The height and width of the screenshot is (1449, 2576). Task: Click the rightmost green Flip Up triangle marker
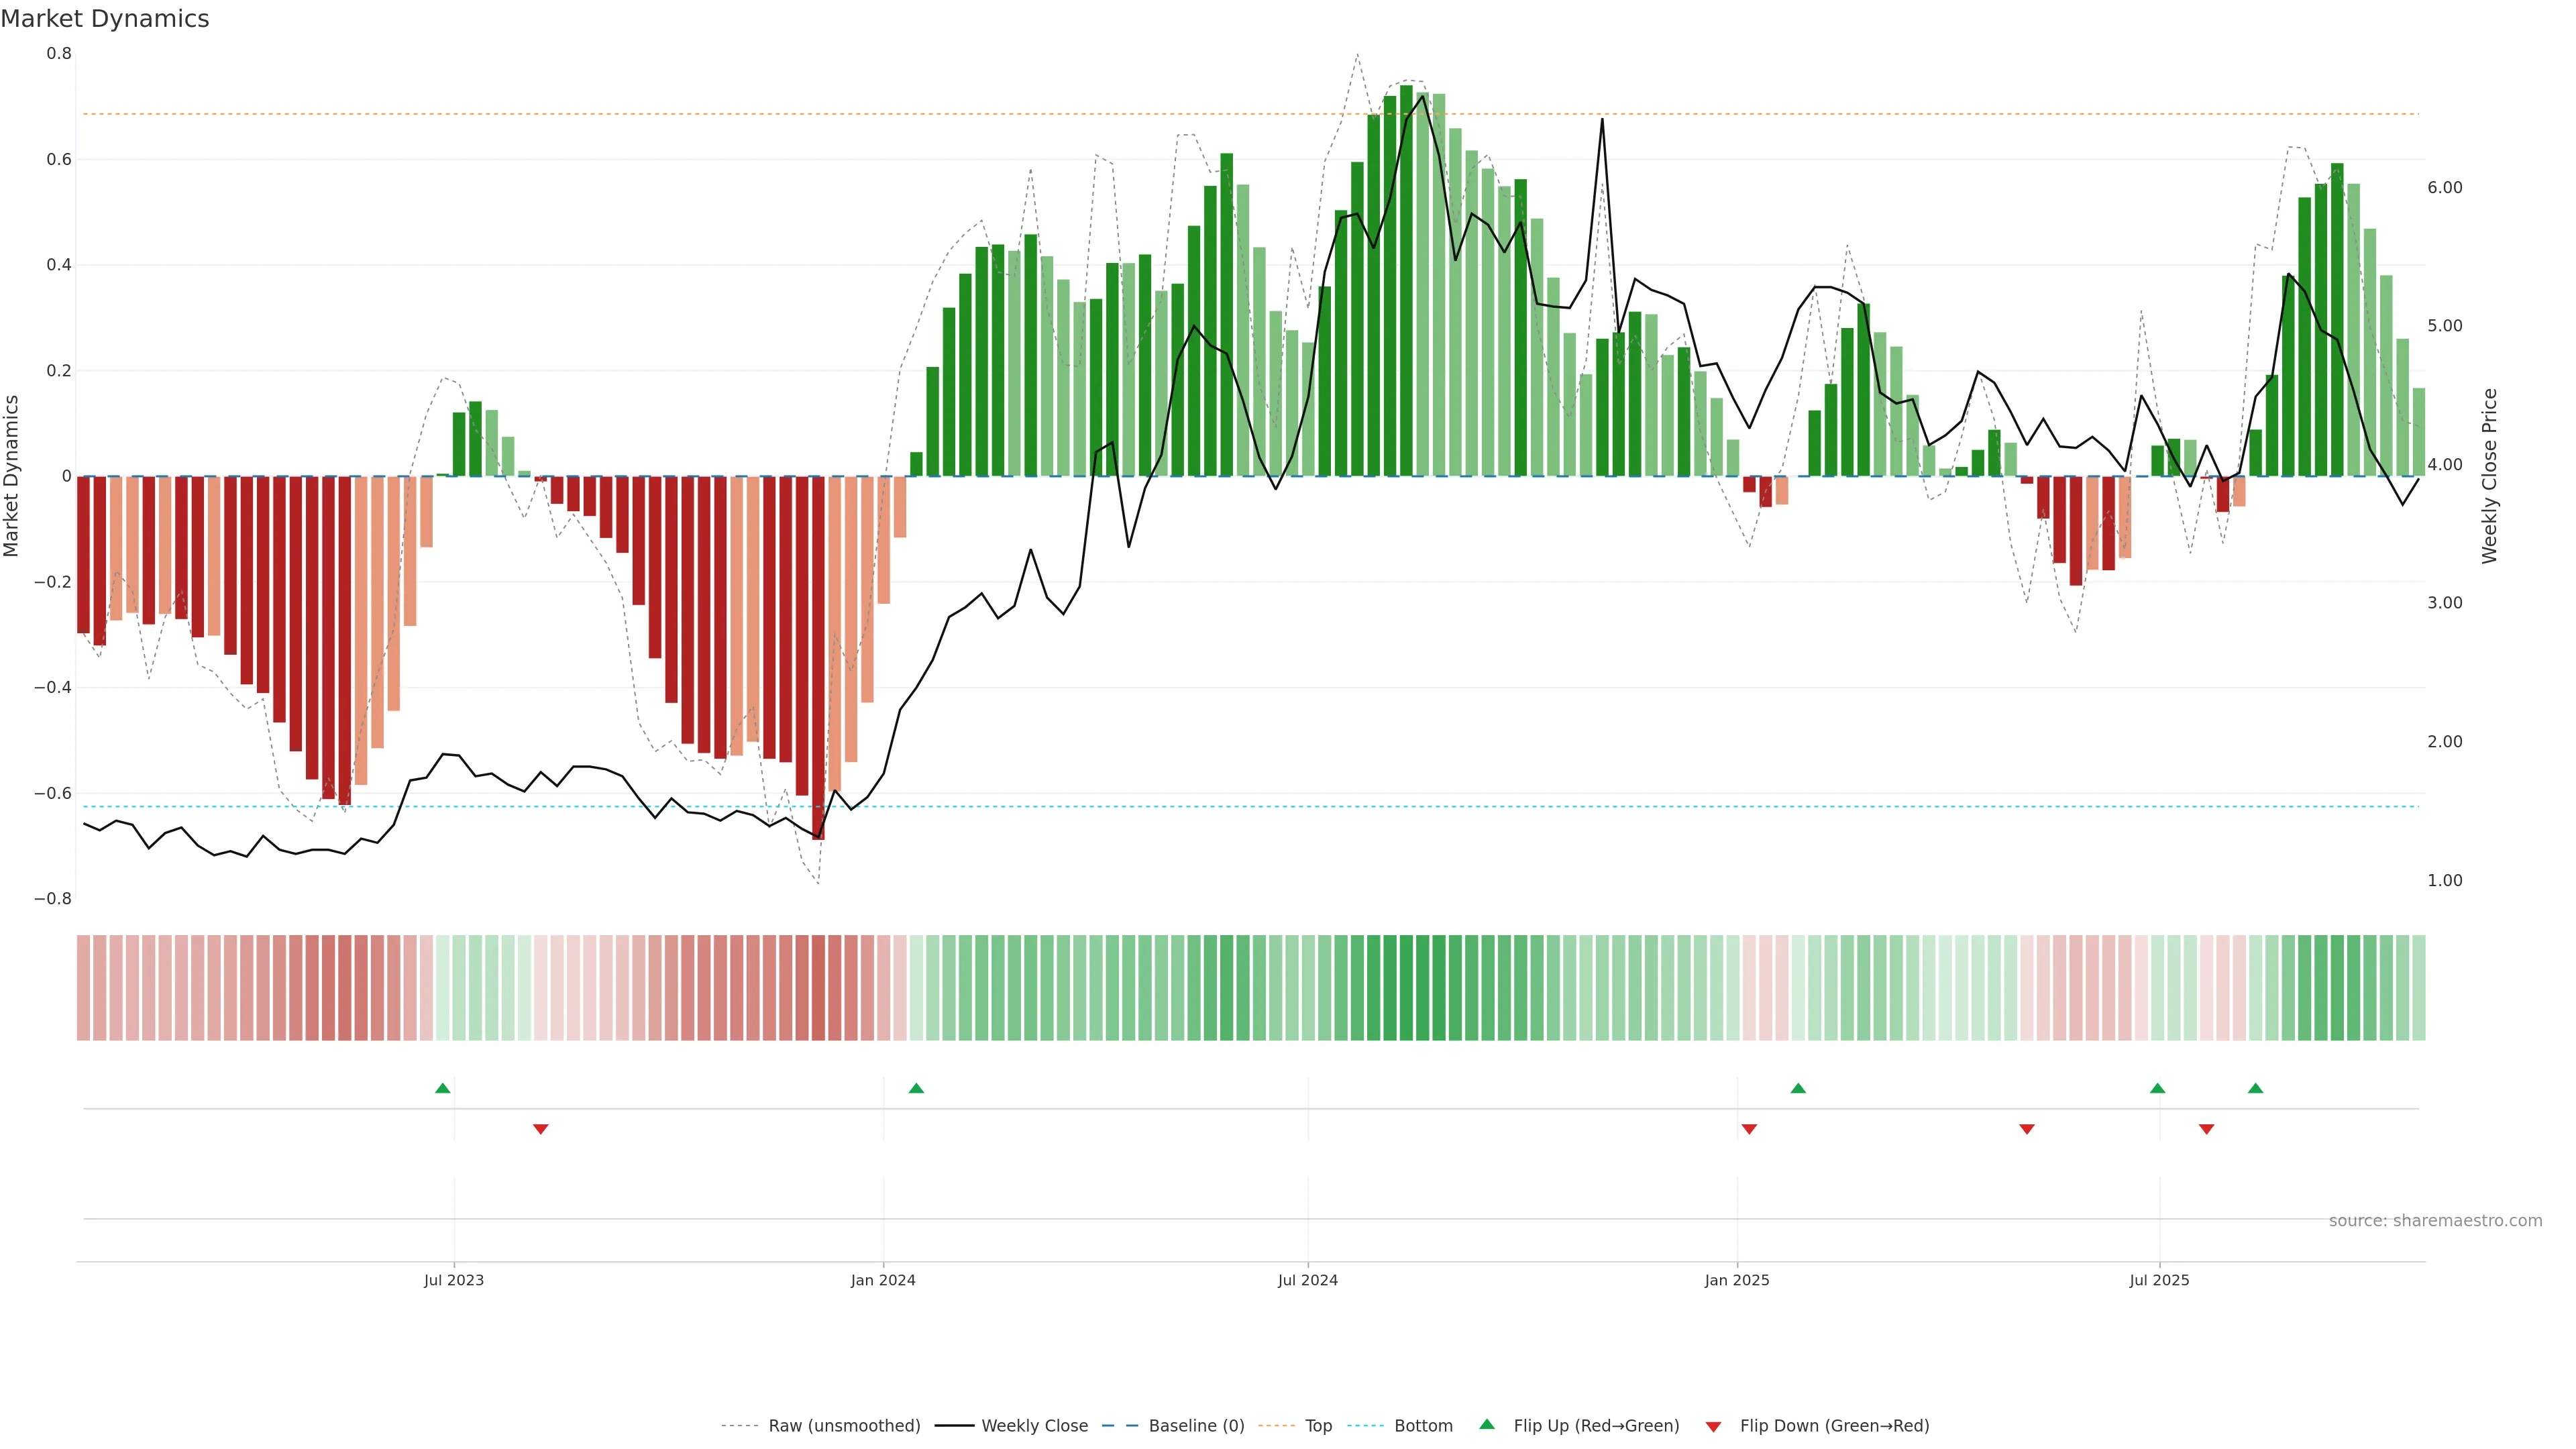coord(2255,1088)
